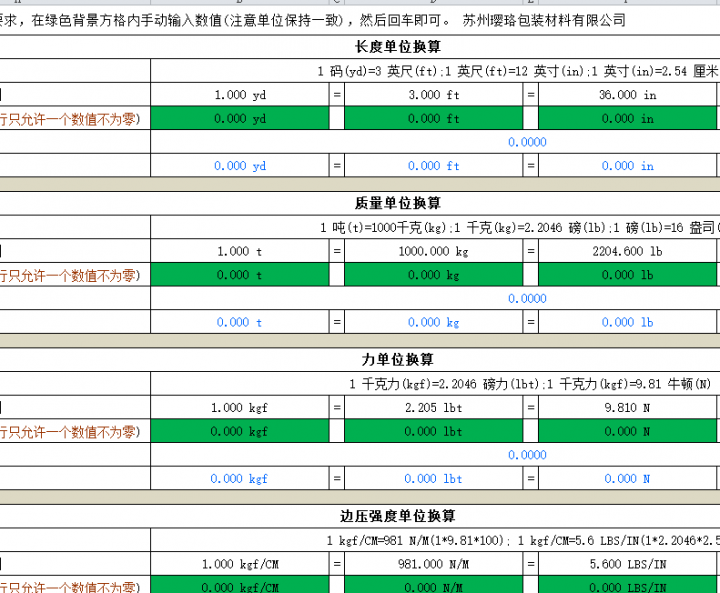
Task: Select the green lbt input cell
Action: click(433, 432)
